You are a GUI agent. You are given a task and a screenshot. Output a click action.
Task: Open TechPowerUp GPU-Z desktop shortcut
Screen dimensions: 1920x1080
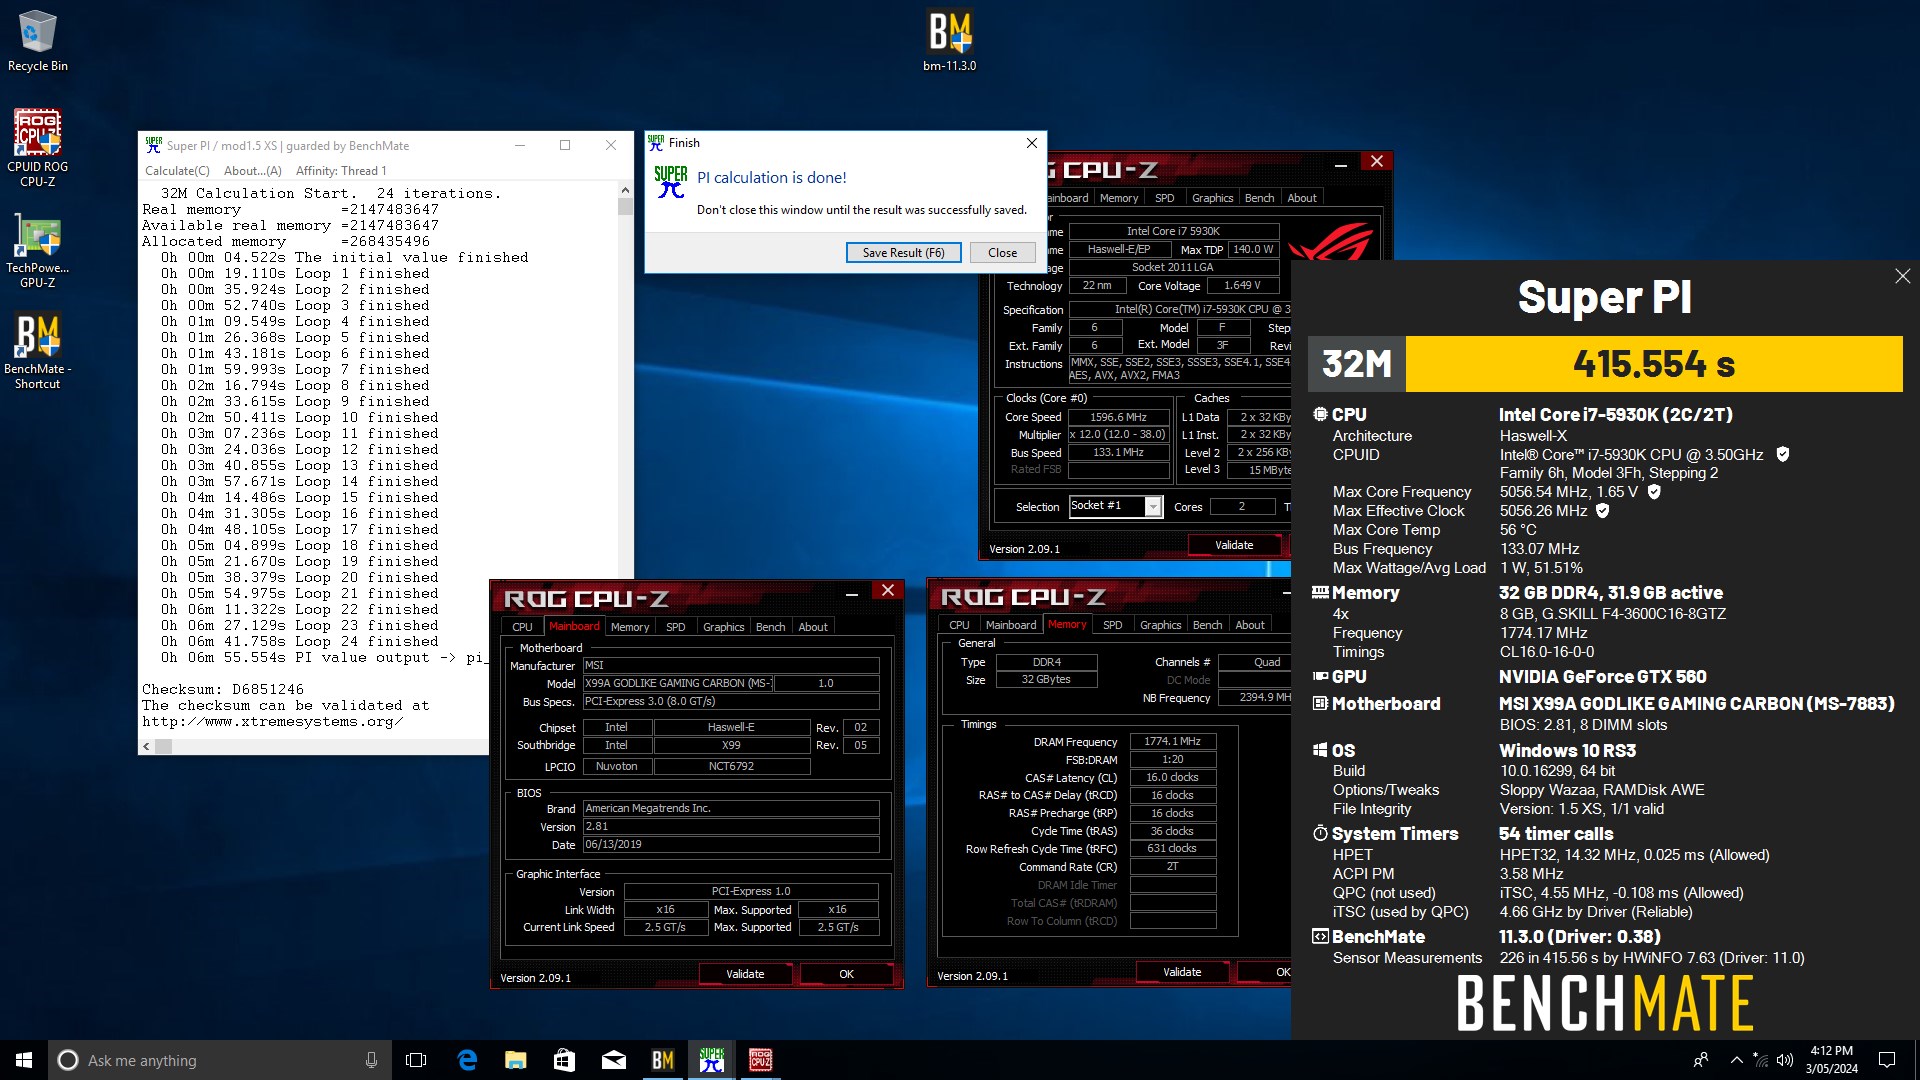pos(37,252)
